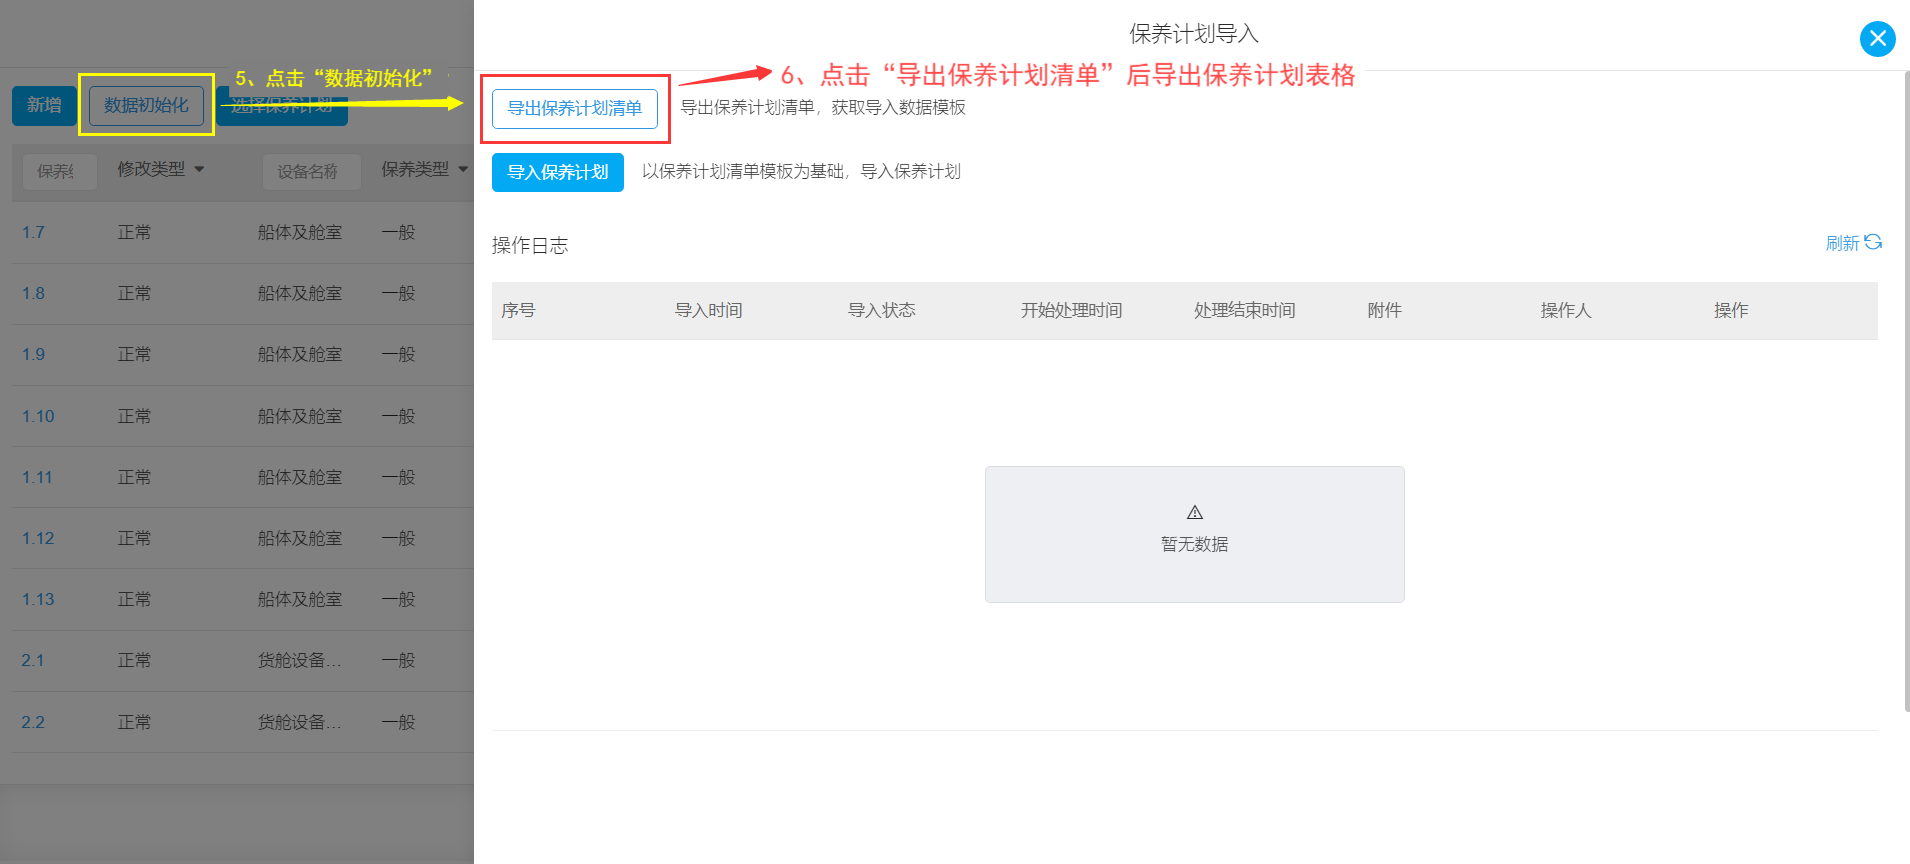Click the 序号 column header

(x=518, y=310)
